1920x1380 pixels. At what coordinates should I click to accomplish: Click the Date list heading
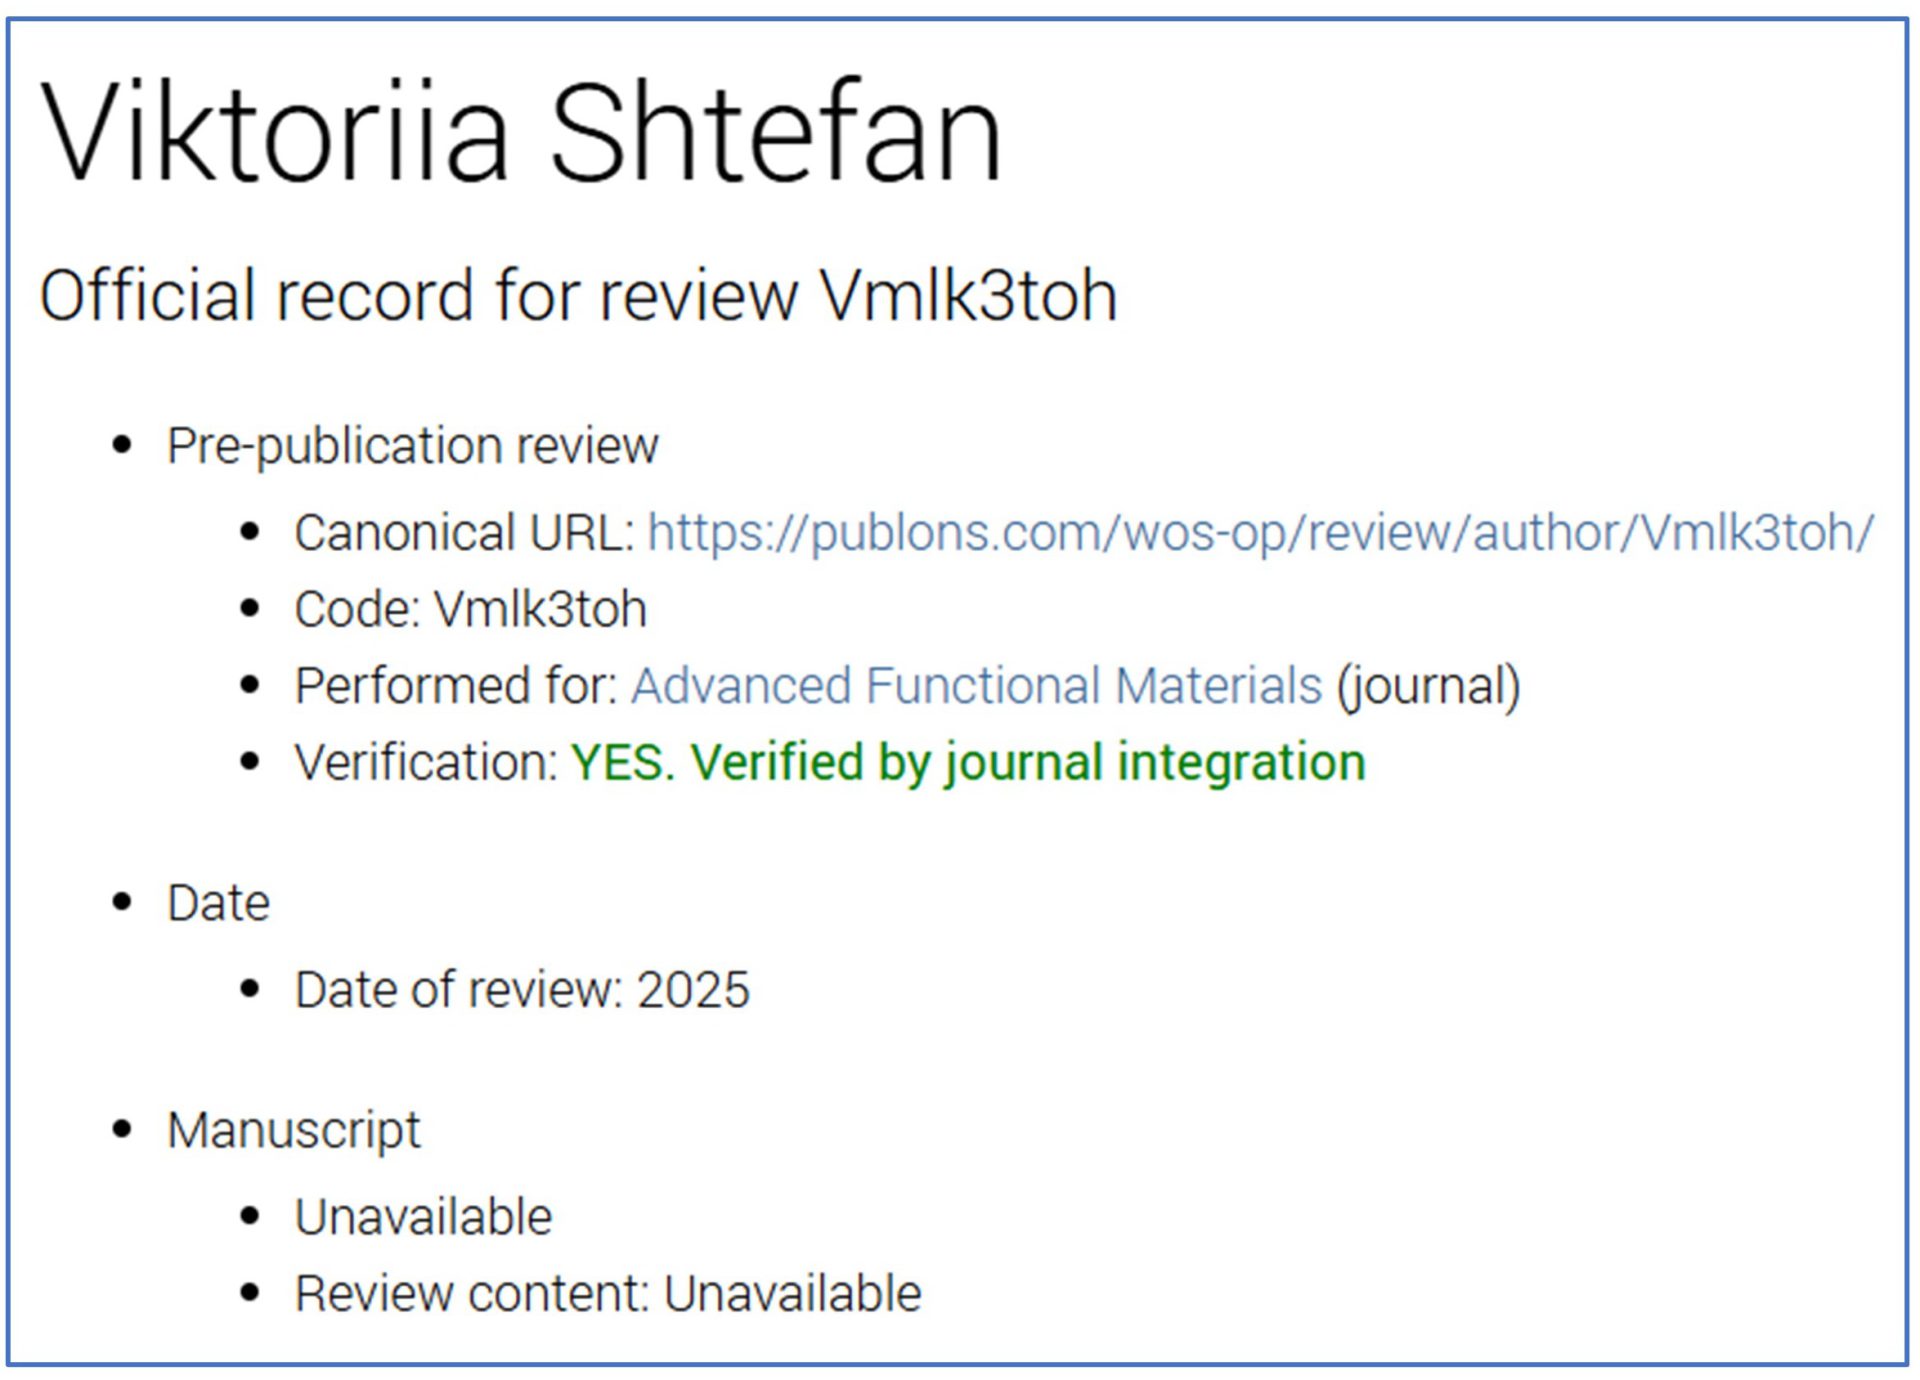218,903
